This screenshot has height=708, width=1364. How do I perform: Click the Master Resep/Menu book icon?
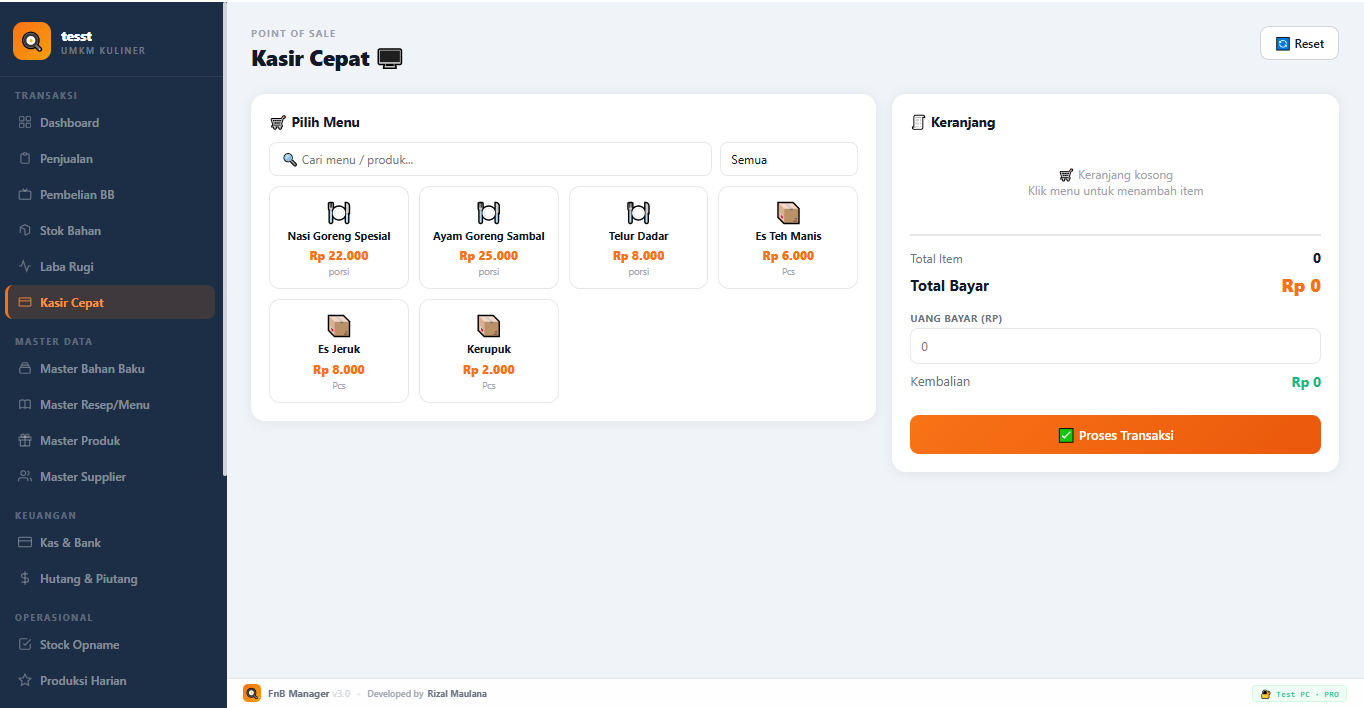point(26,404)
